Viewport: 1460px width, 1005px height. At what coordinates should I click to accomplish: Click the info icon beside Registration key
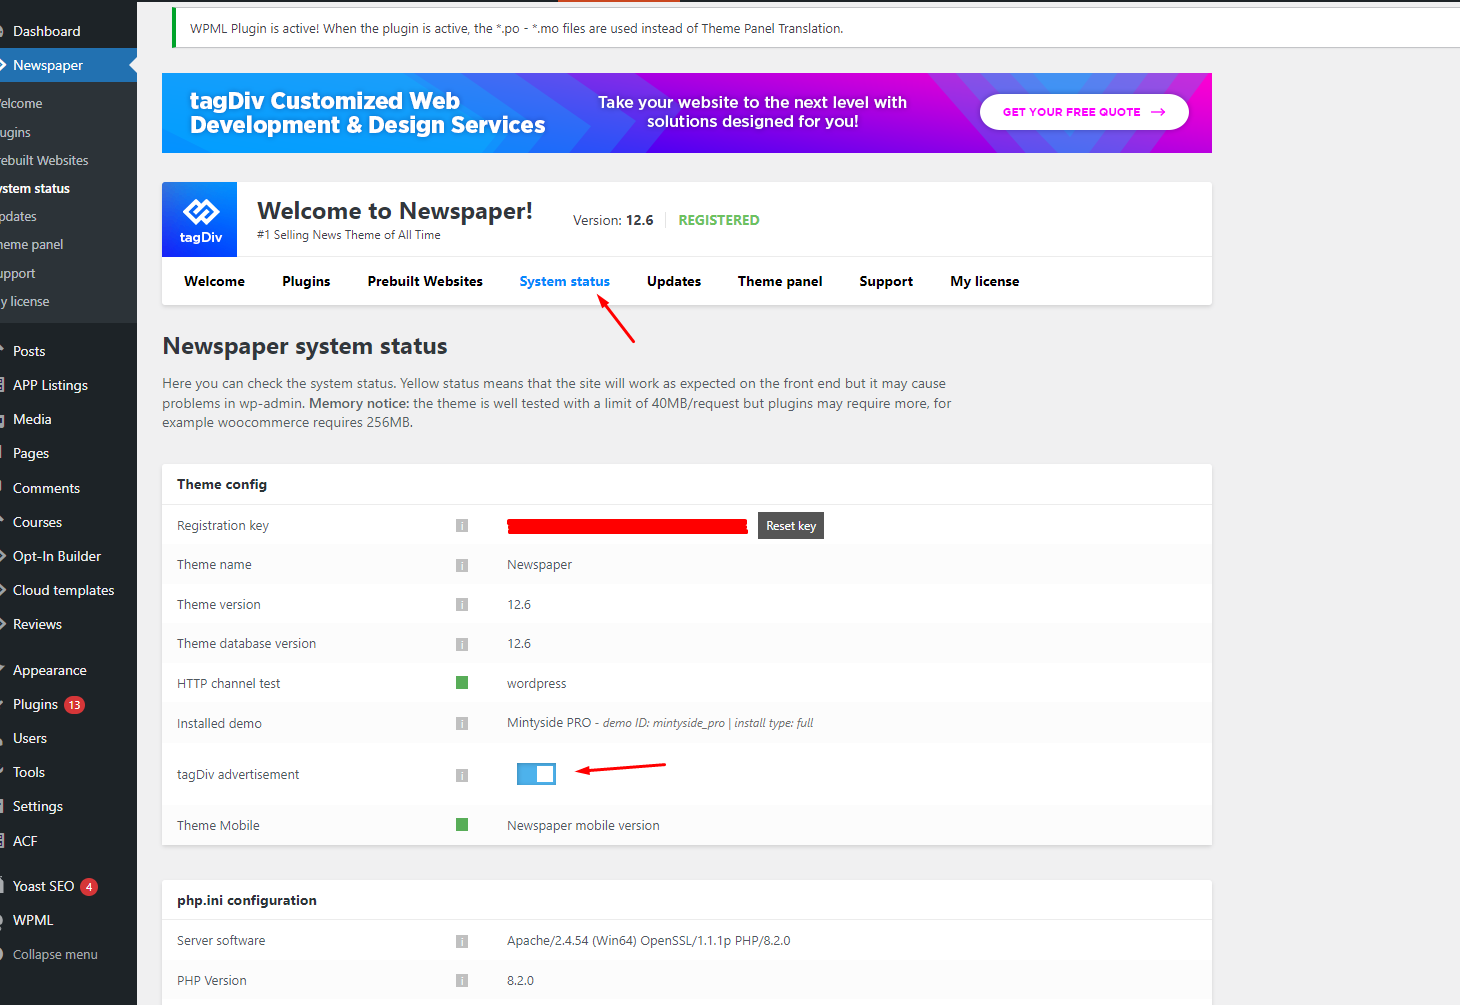click(x=462, y=526)
